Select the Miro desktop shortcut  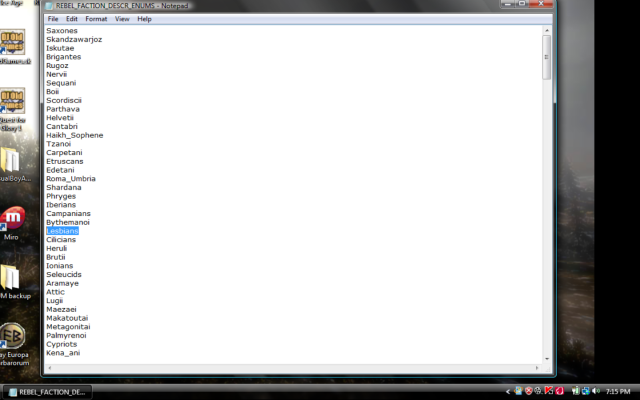pyautogui.click(x=12, y=223)
